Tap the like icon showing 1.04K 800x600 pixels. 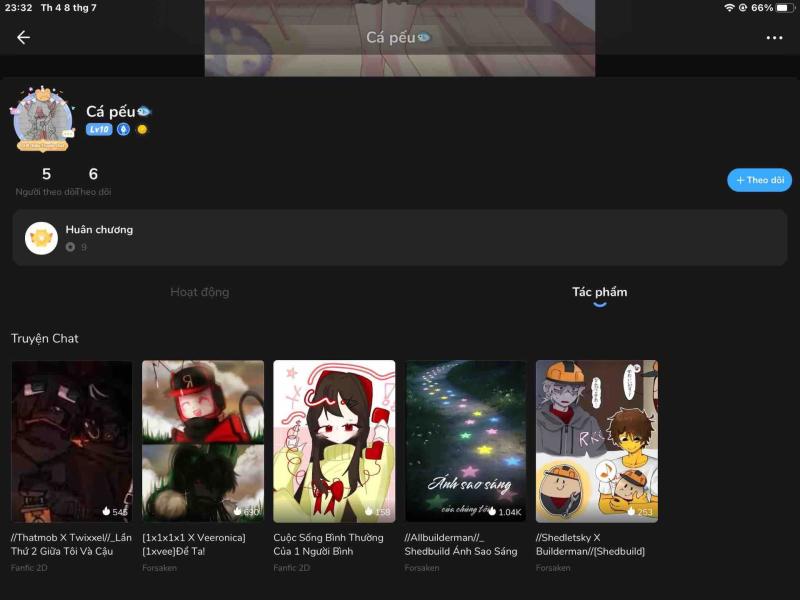492,511
